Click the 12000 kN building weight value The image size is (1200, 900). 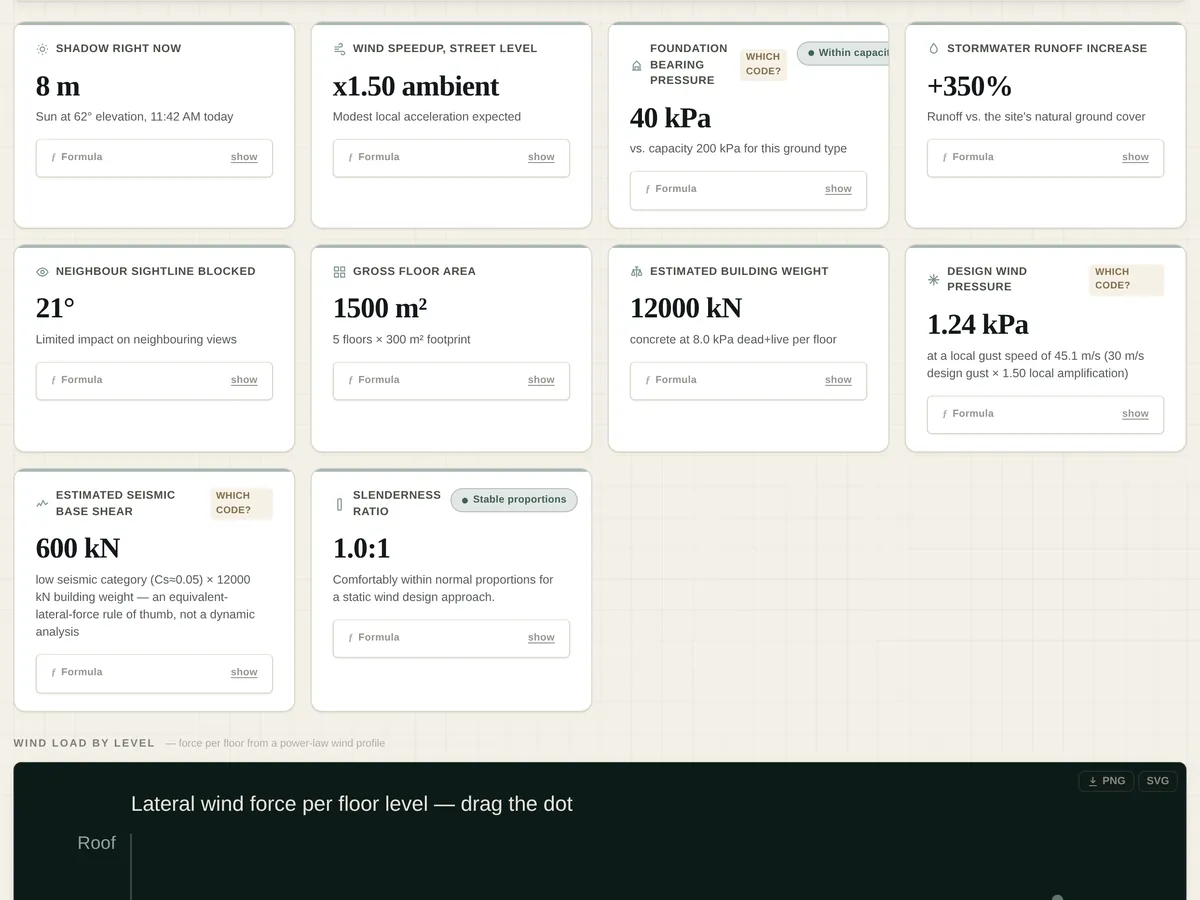[x=686, y=309]
